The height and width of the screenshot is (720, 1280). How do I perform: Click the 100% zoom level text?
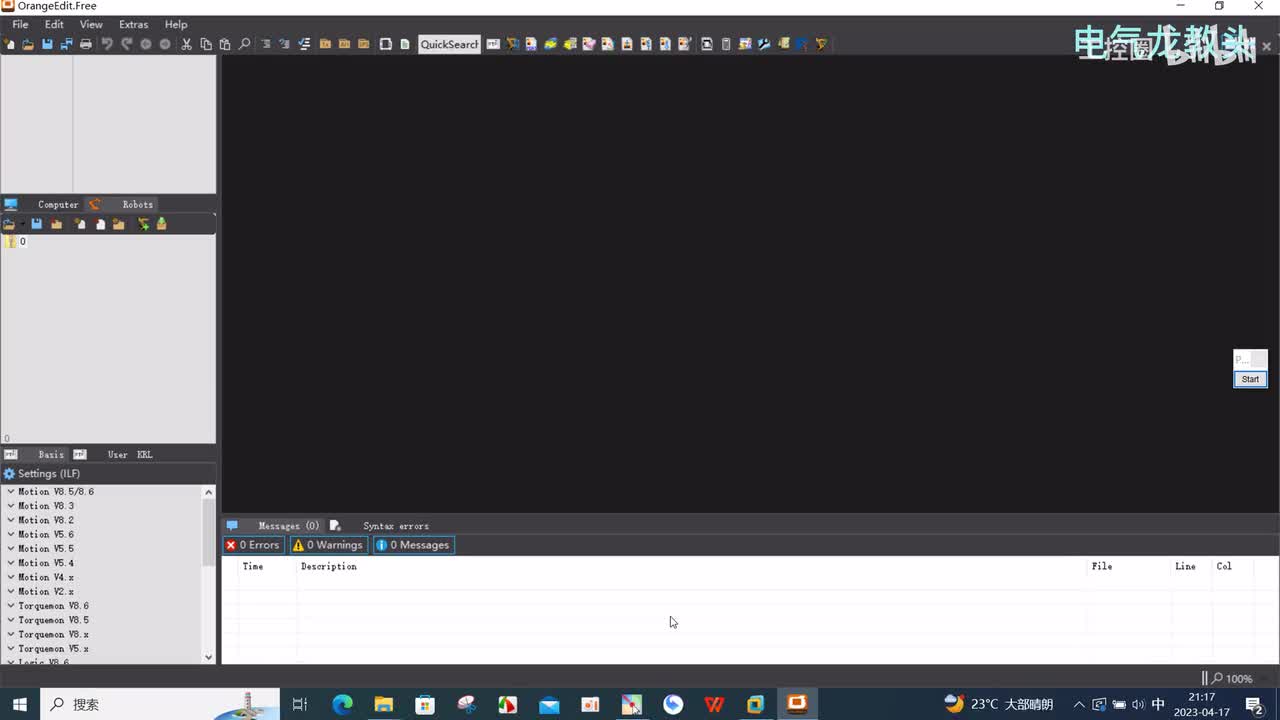(1239, 678)
